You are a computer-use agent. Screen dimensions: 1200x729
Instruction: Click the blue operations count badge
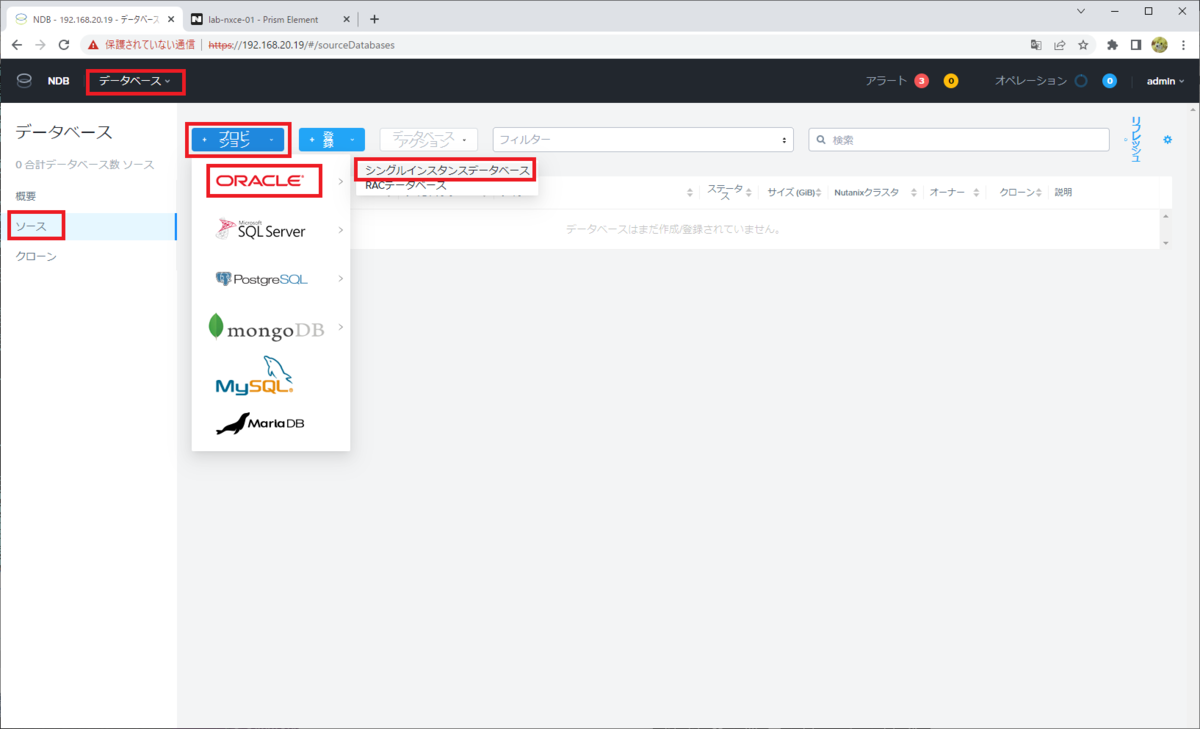tap(1109, 81)
